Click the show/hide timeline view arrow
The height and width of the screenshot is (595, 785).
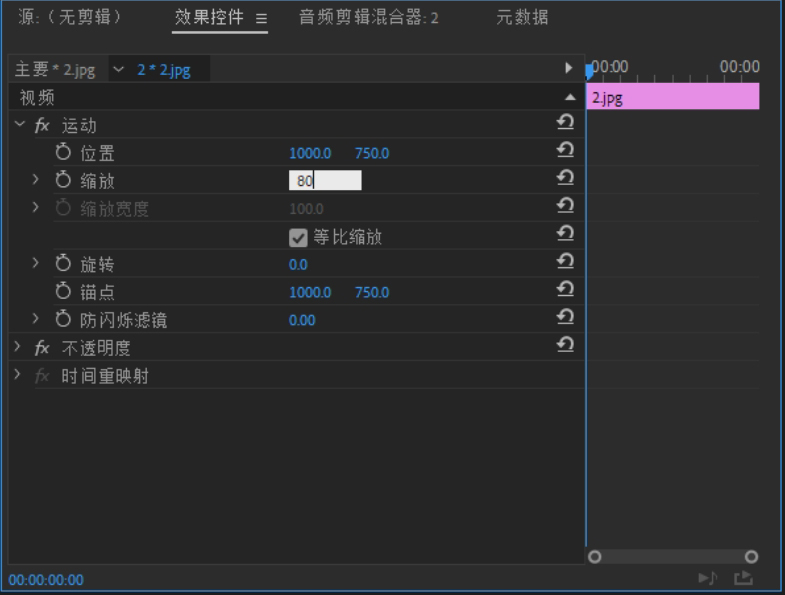click(568, 68)
